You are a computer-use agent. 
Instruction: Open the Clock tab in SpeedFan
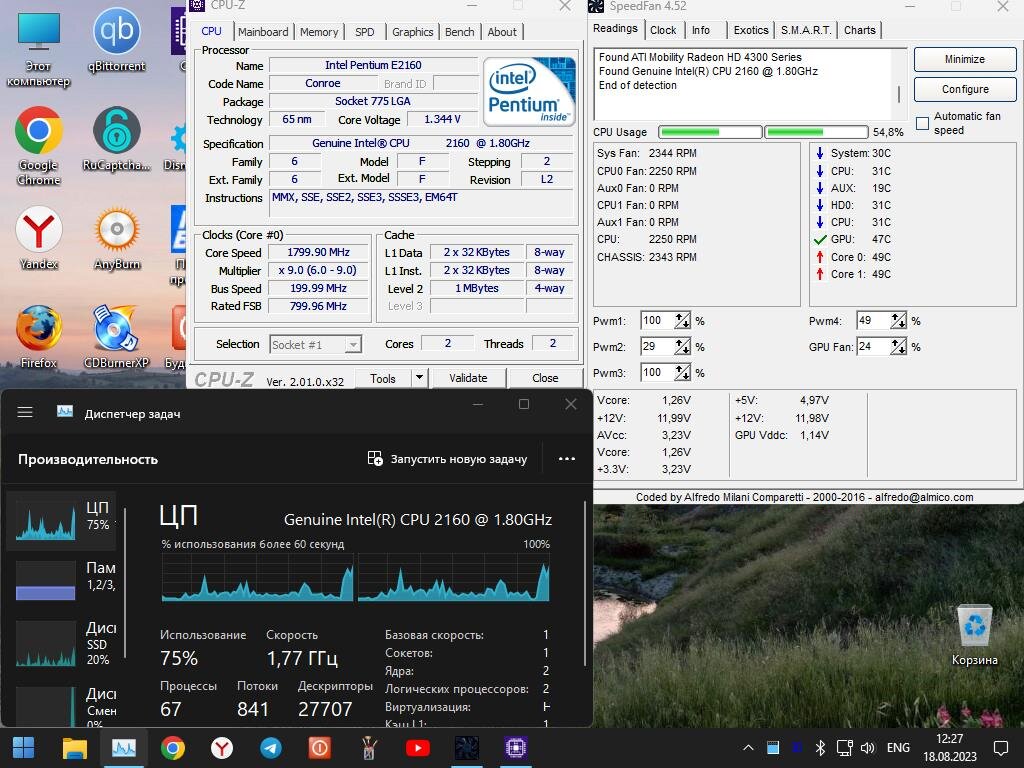[663, 30]
